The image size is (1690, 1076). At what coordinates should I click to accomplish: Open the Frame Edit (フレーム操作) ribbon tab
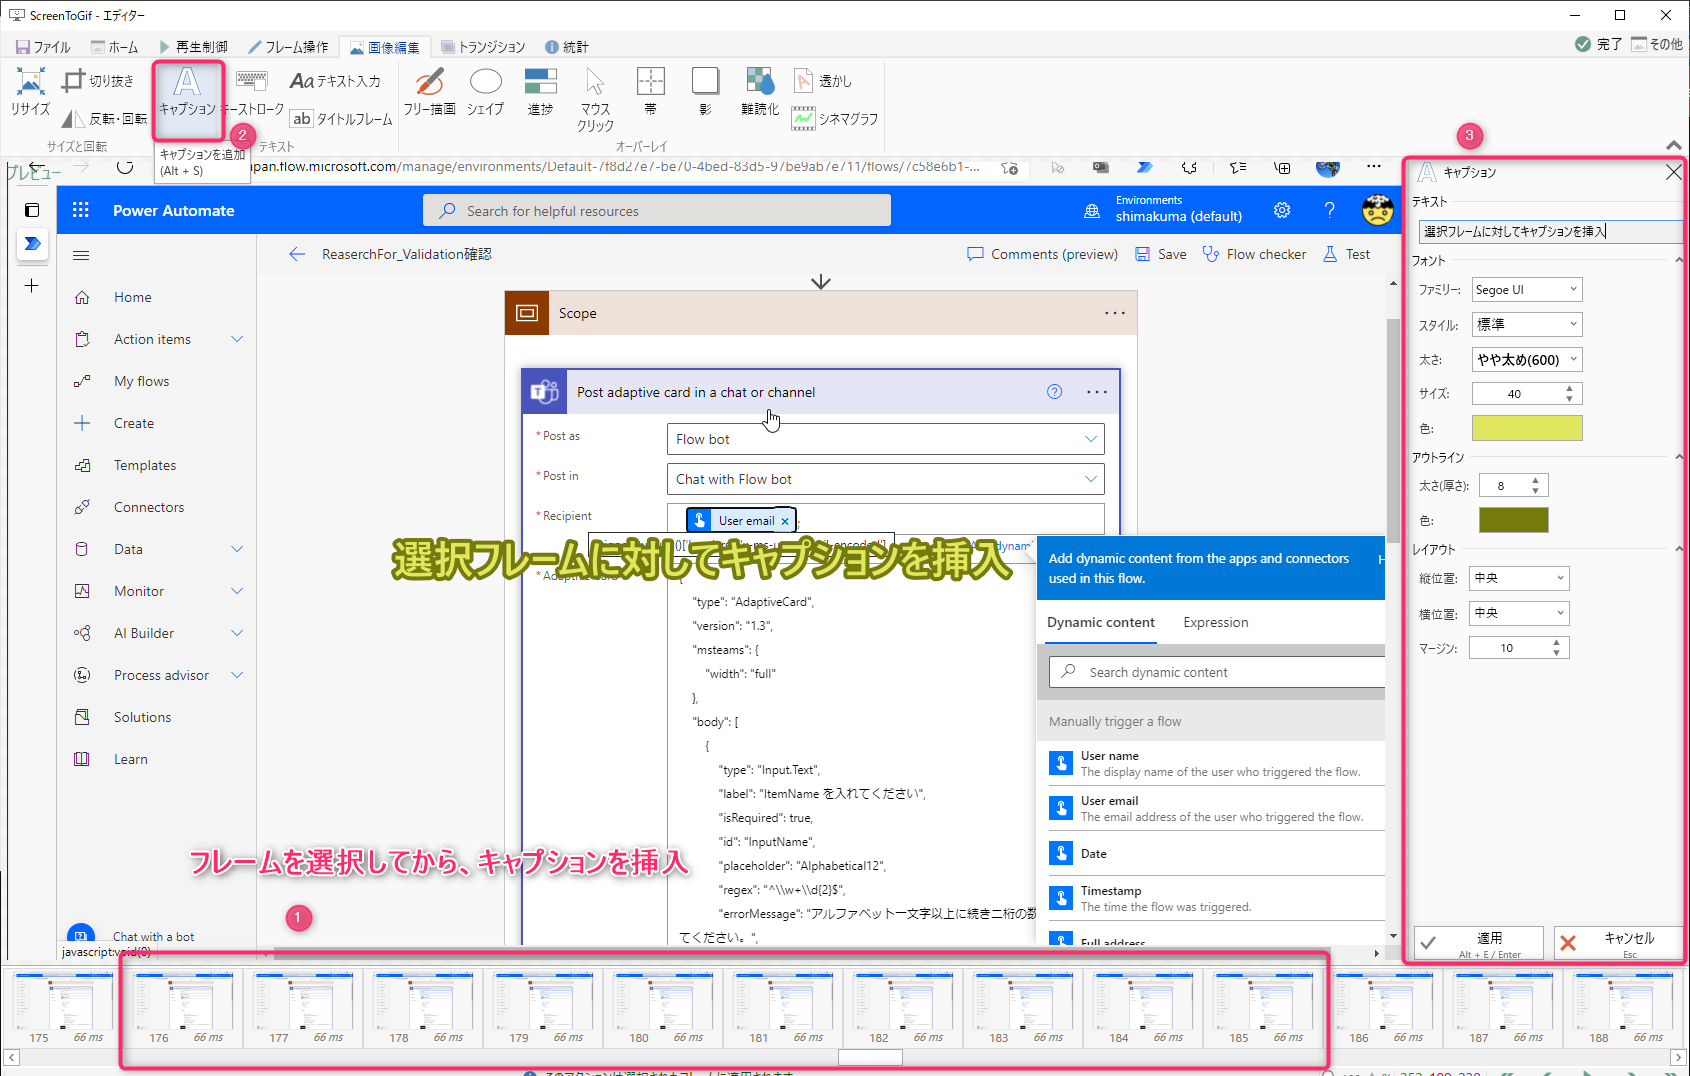tap(289, 47)
